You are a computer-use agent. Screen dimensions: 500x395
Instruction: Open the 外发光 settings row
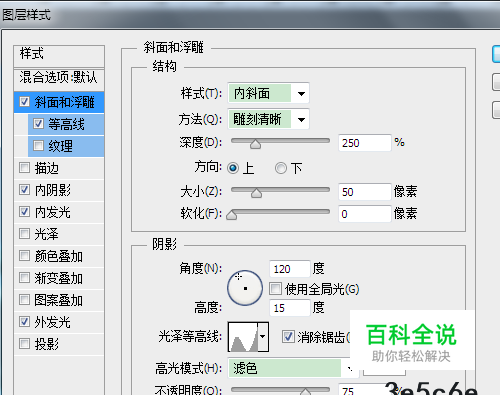pyautogui.click(x=59, y=322)
